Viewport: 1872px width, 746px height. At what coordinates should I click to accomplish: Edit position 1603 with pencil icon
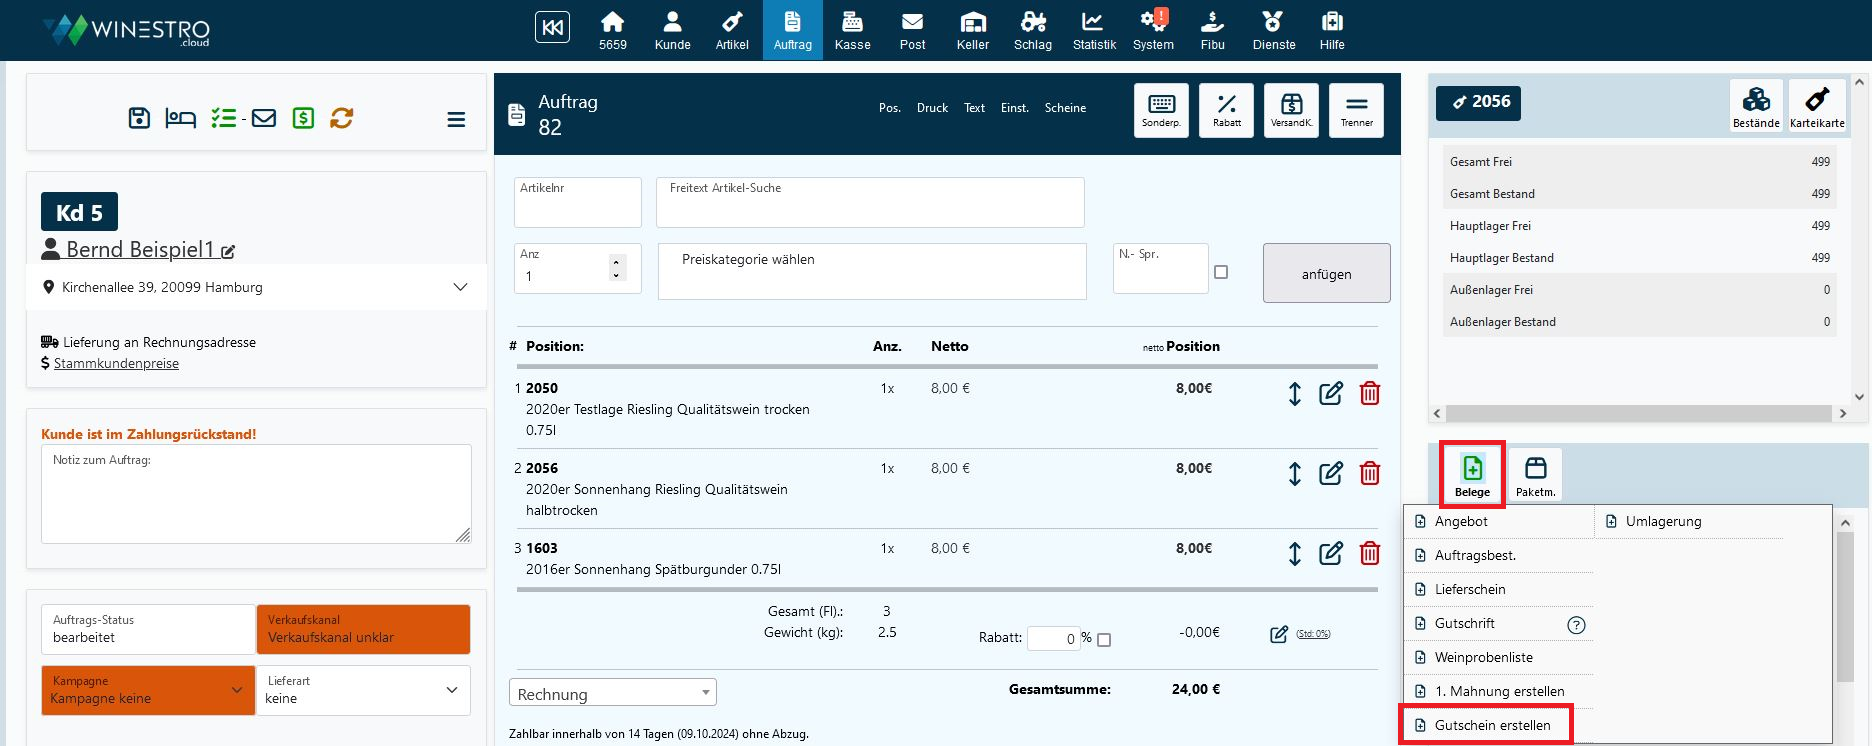[x=1330, y=554]
